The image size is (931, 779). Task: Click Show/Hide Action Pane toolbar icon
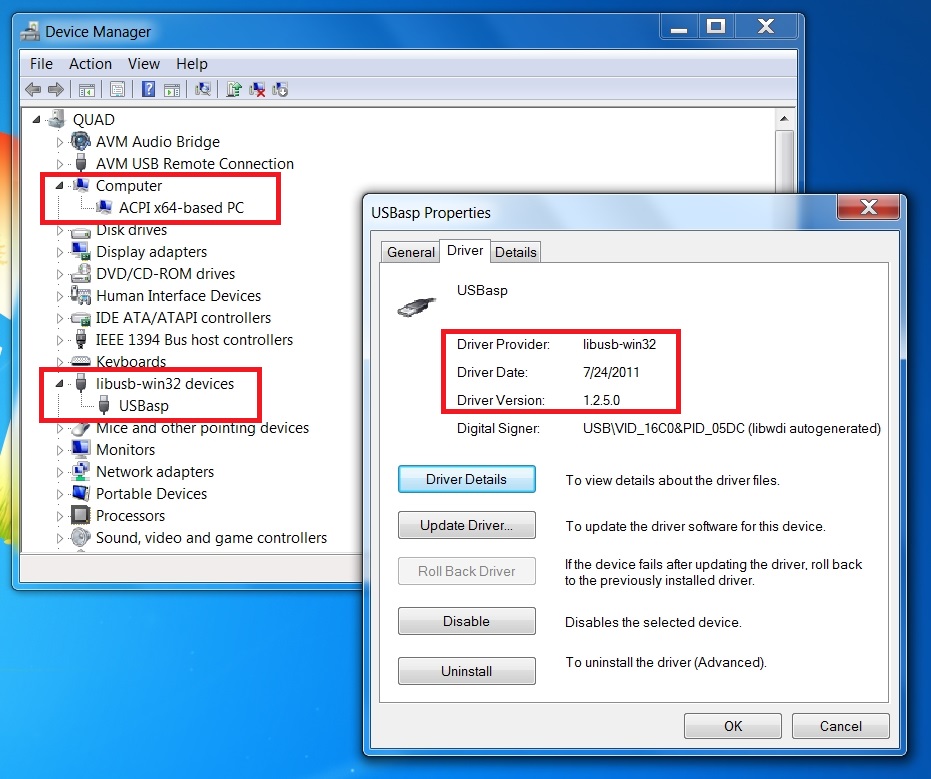pos(172,90)
